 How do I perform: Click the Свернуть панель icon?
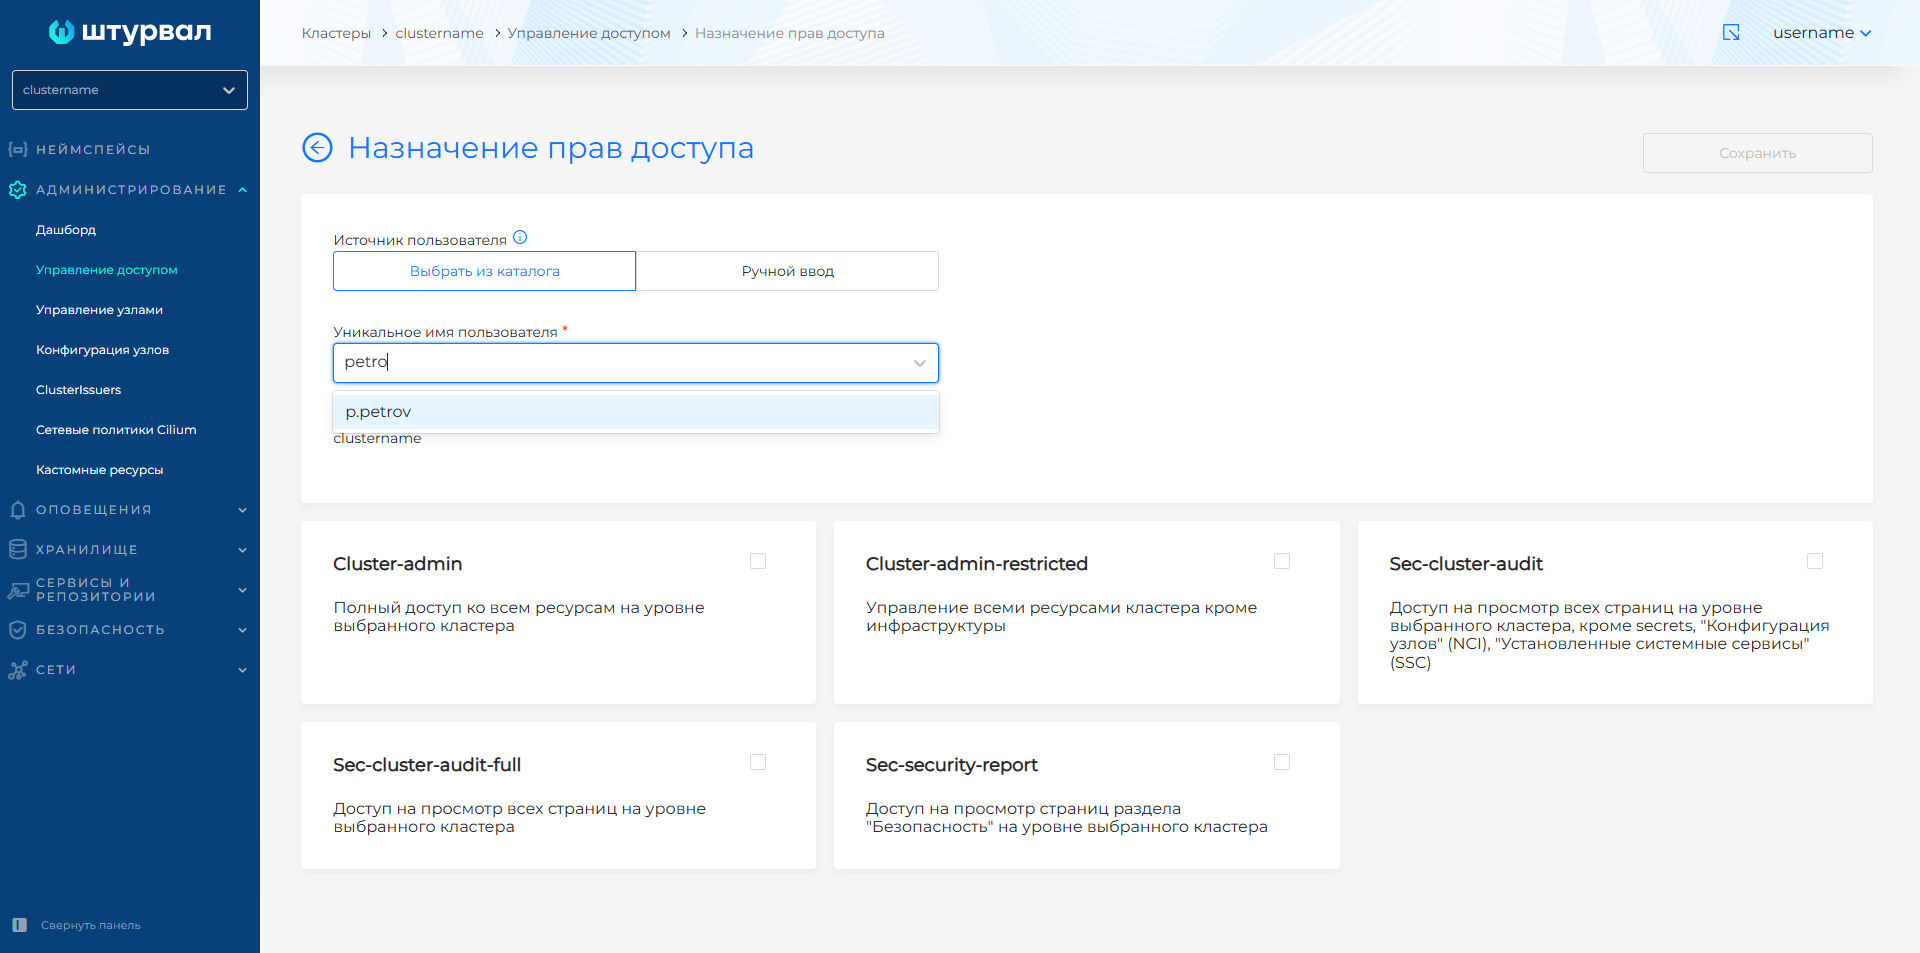point(19,925)
